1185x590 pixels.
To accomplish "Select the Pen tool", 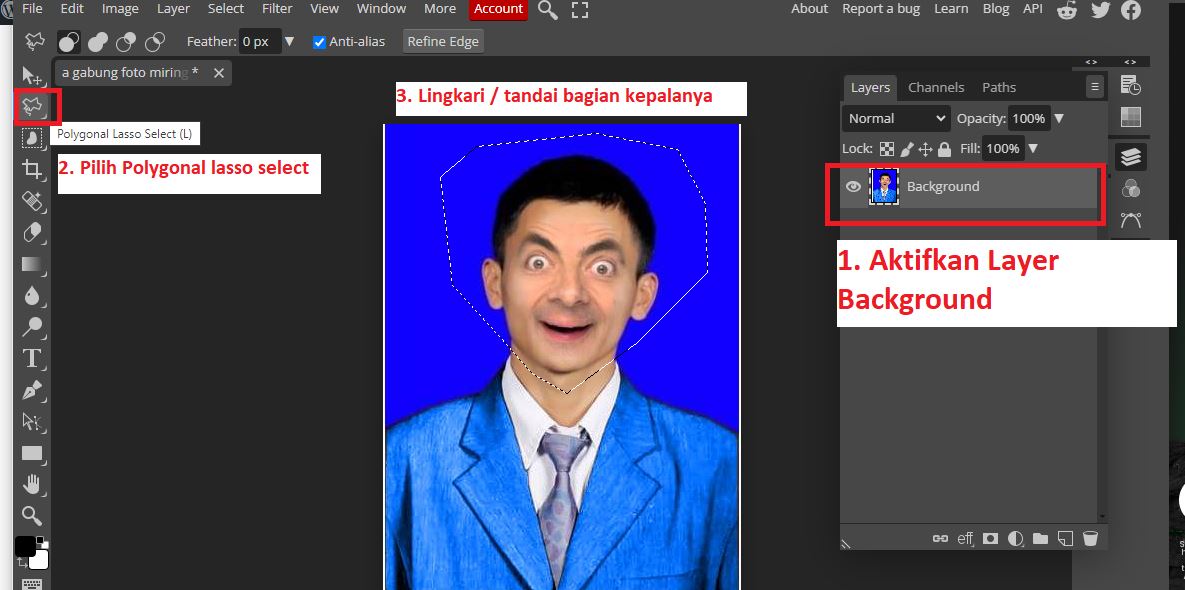I will point(32,390).
